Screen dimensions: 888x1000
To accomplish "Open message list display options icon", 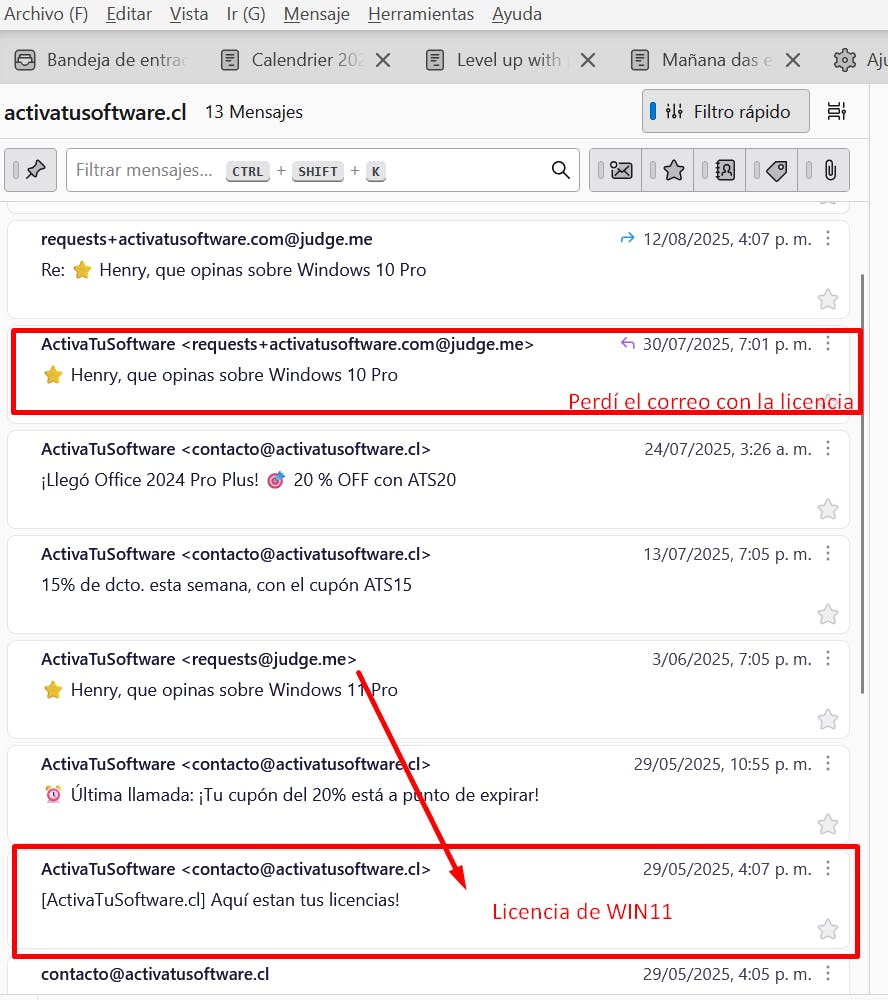I will pyautogui.click(x=836, y=112).
